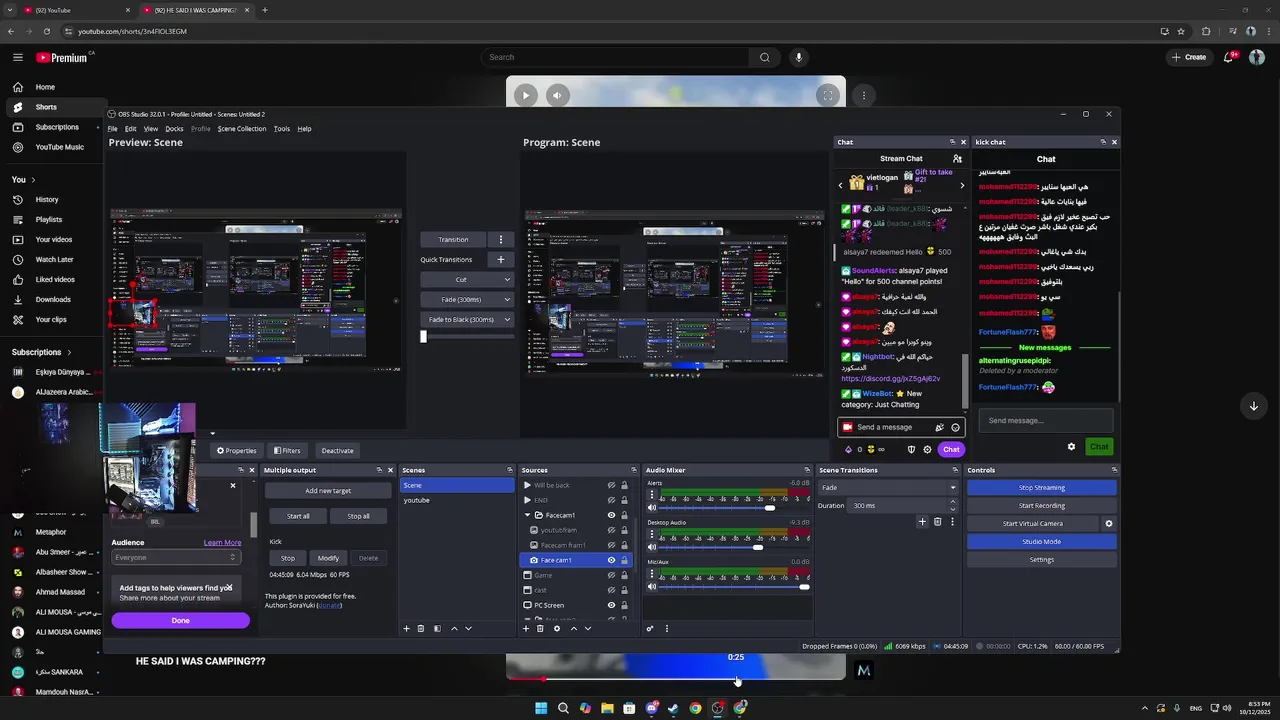Mute Desktop Audio speaker icon
The image size is (1280, 720).
(652, 547)
